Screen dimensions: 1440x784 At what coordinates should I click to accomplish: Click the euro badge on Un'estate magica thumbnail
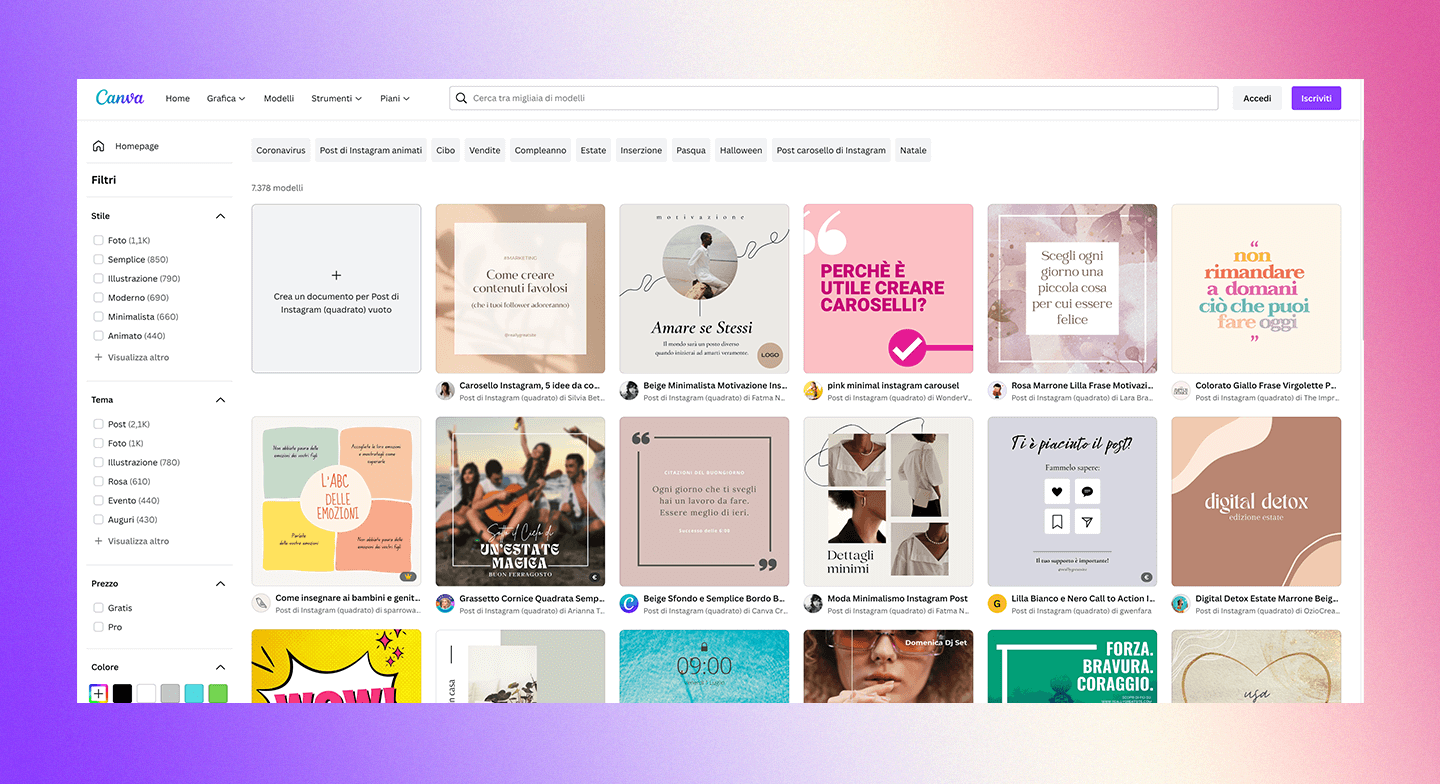pos(594,577)
